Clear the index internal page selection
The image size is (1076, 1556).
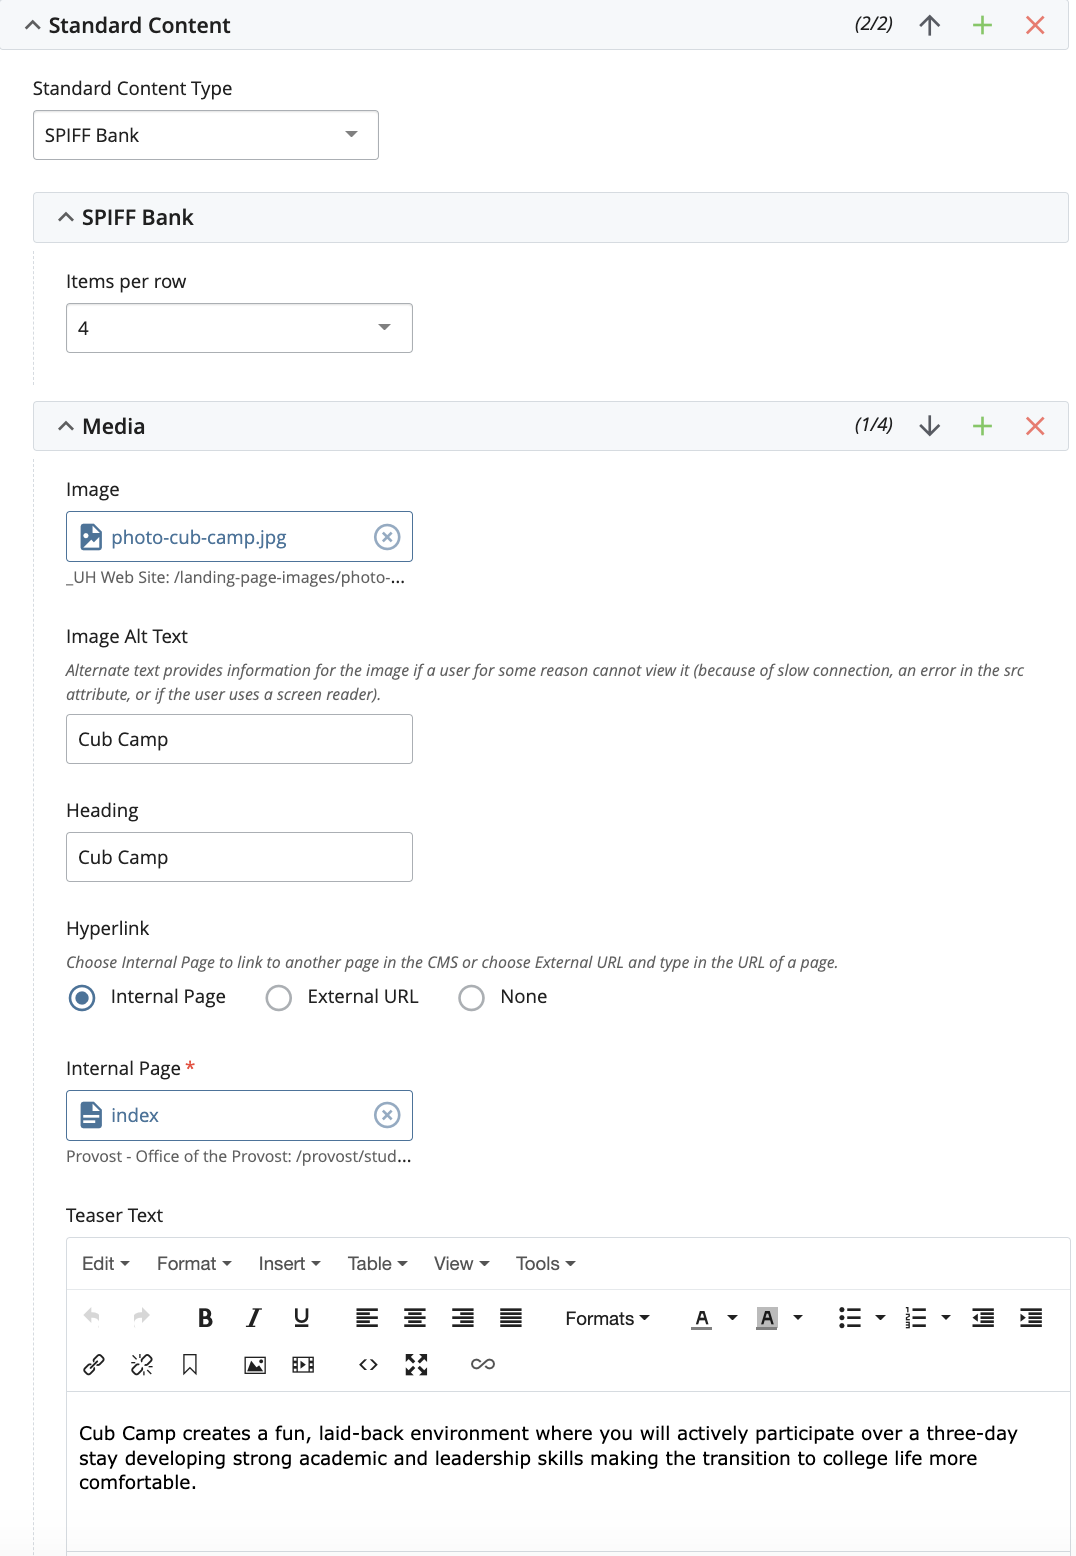pos(387,1115)
